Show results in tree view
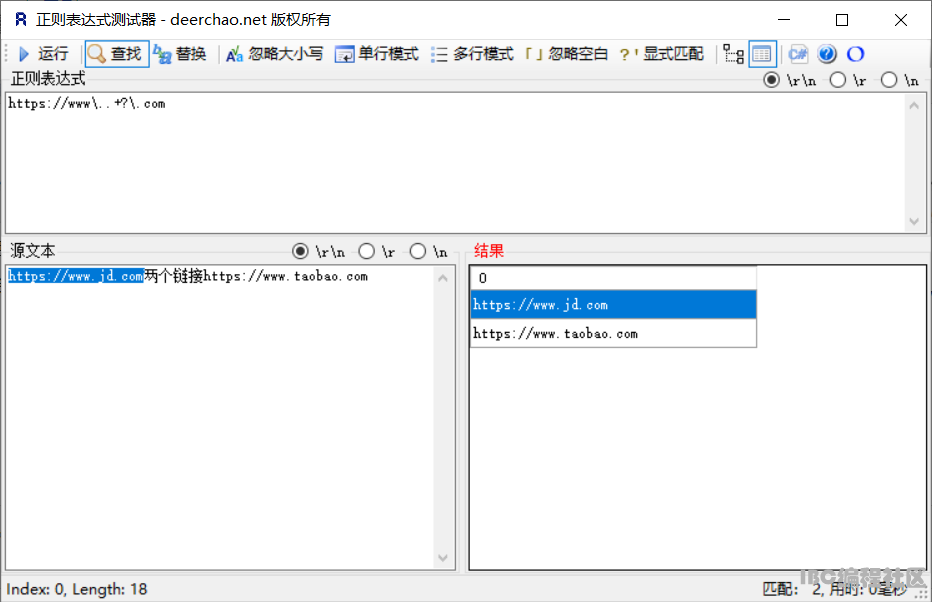 coord(733,54)
